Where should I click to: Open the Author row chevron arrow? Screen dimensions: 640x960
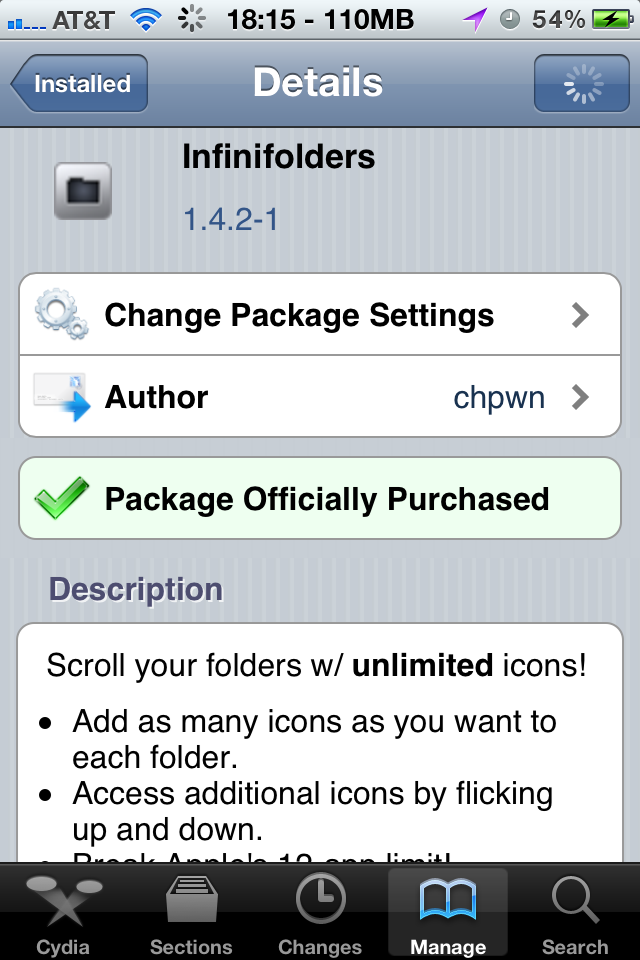pos(579,397)
